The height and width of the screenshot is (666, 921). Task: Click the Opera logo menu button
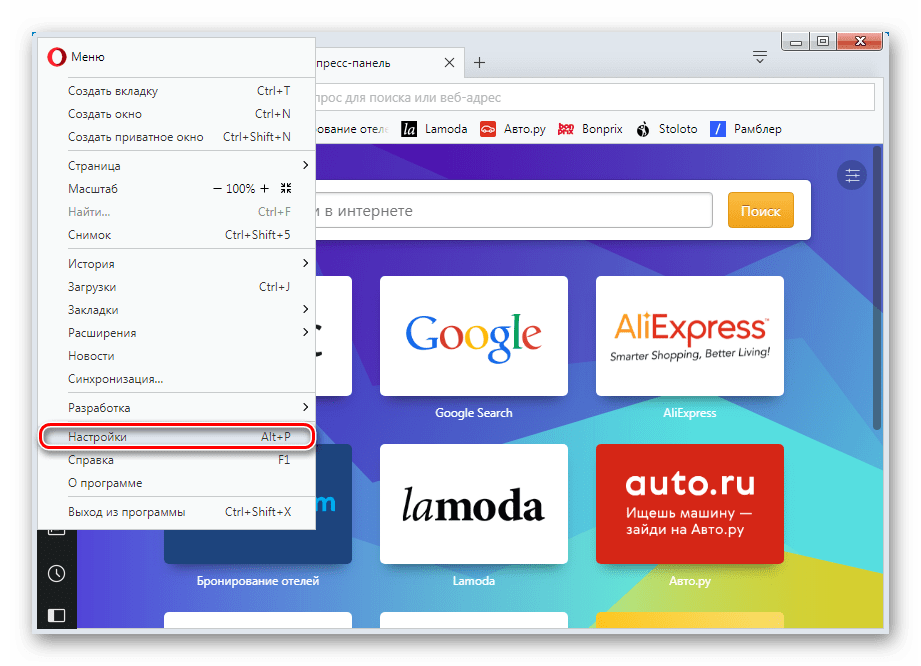[x=56, y=57]
